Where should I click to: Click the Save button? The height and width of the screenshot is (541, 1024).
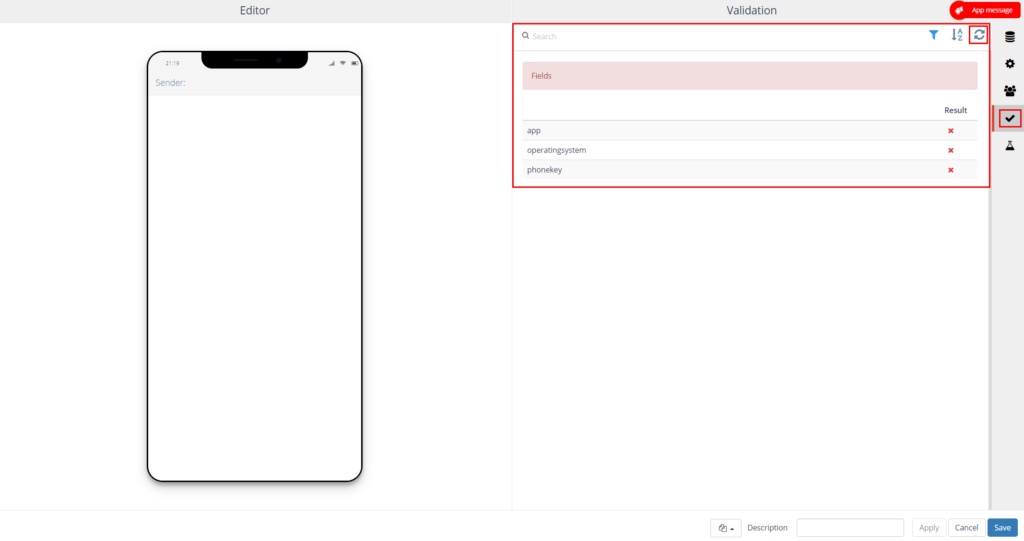coord(1002,528)
